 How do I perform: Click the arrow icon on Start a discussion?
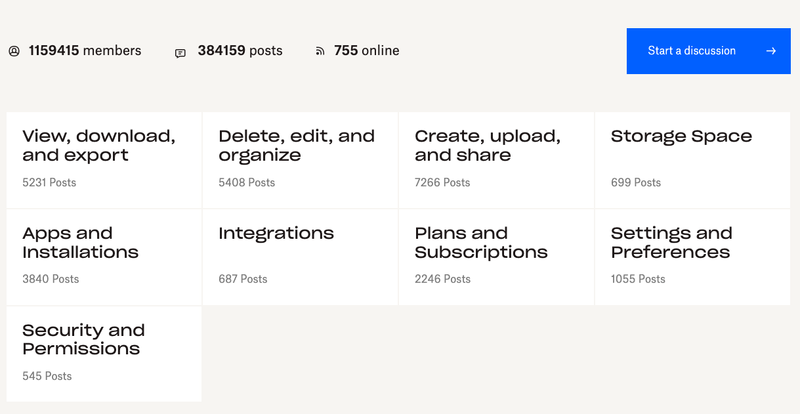coord(771,51)
